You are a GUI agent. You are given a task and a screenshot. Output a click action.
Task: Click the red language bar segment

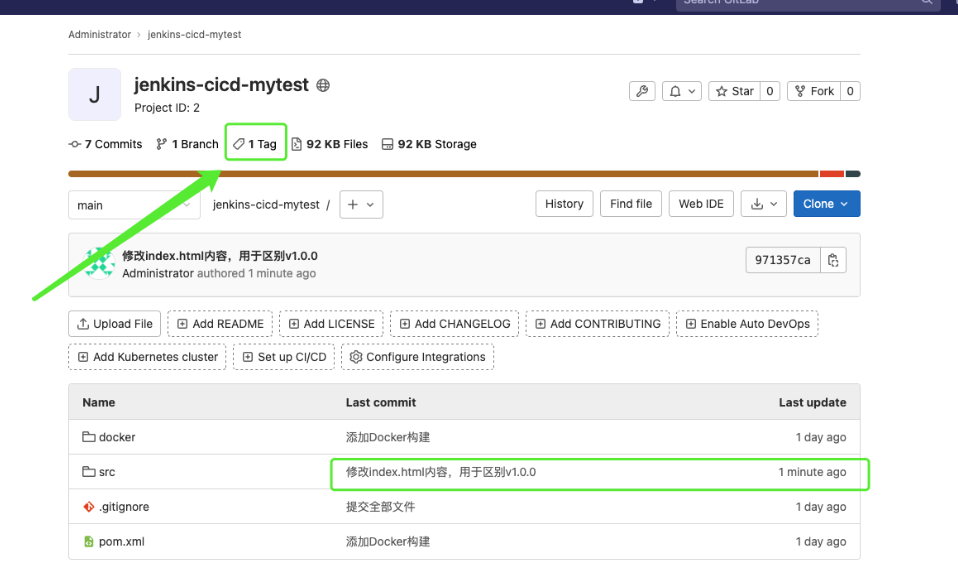[832, 174]
